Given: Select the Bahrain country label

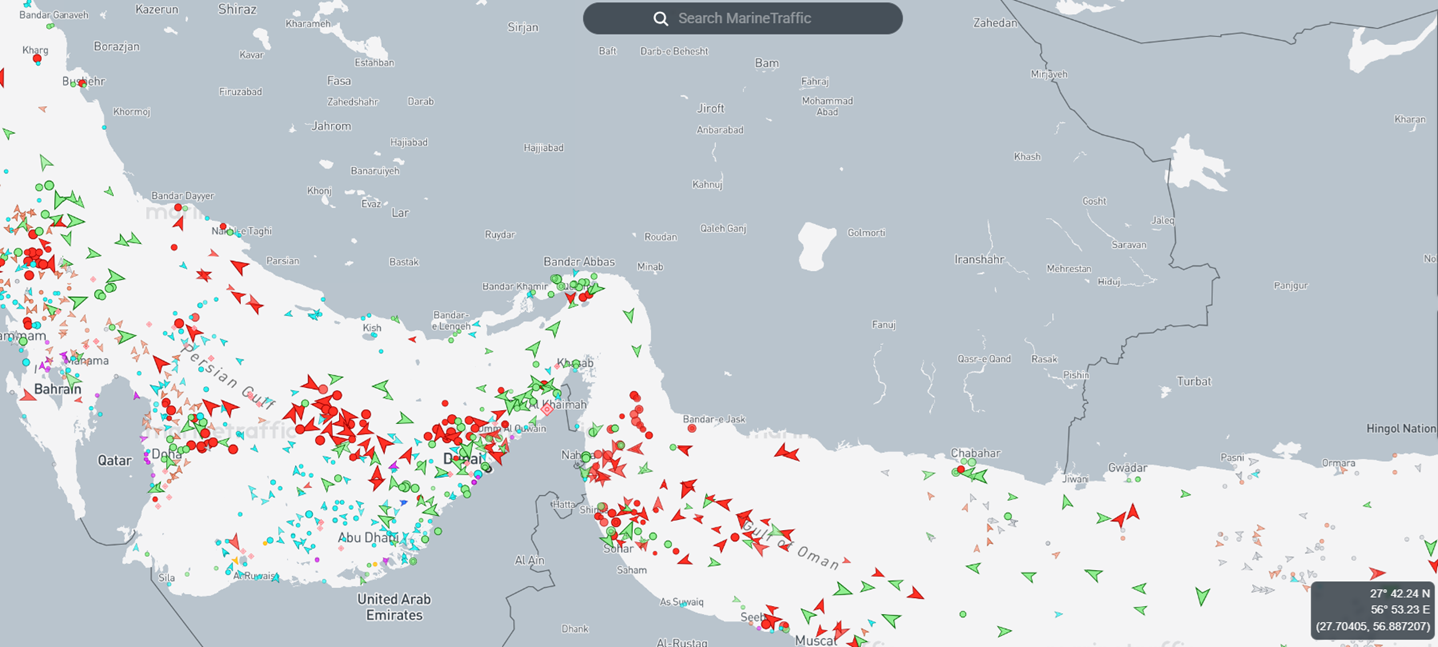Looking at the screenshot, I should pos(57,388).
